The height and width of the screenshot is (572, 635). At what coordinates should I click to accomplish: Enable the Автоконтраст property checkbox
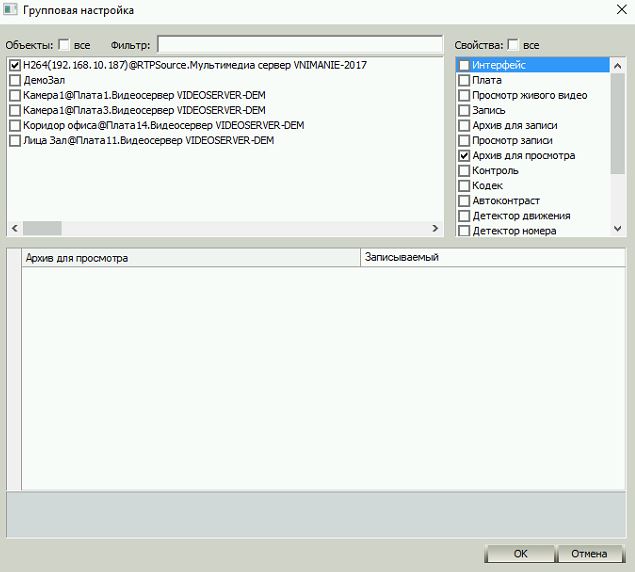tap(464, 201)
